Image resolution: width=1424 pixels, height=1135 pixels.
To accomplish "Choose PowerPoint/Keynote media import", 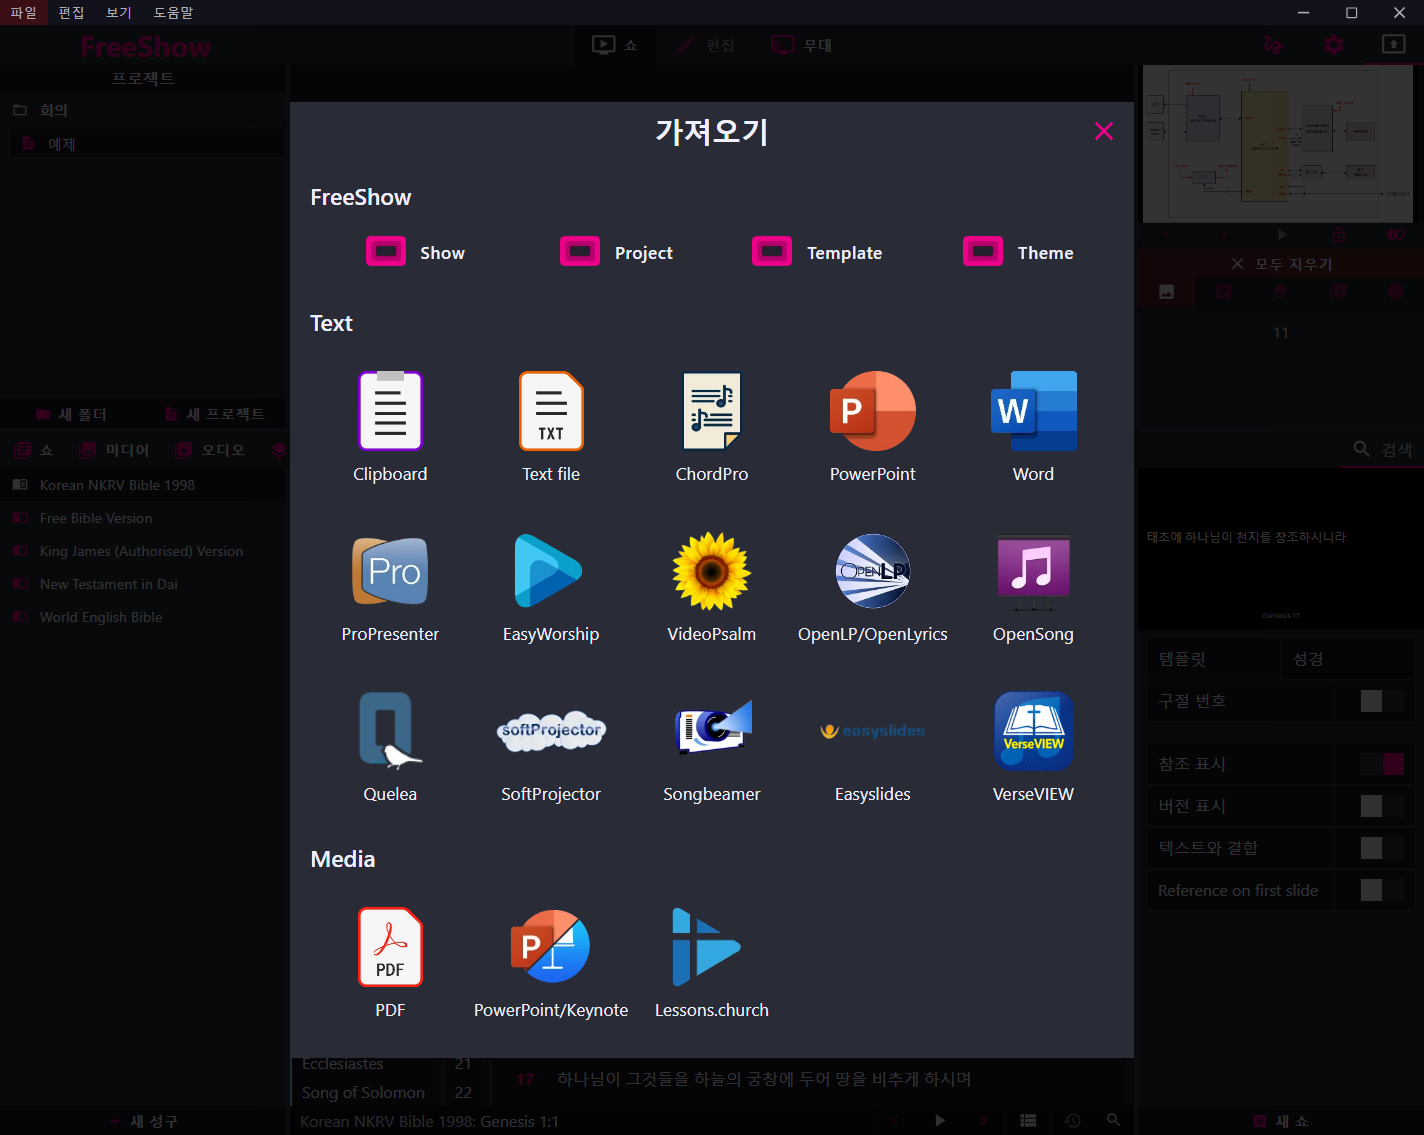I will click(551, 963).
